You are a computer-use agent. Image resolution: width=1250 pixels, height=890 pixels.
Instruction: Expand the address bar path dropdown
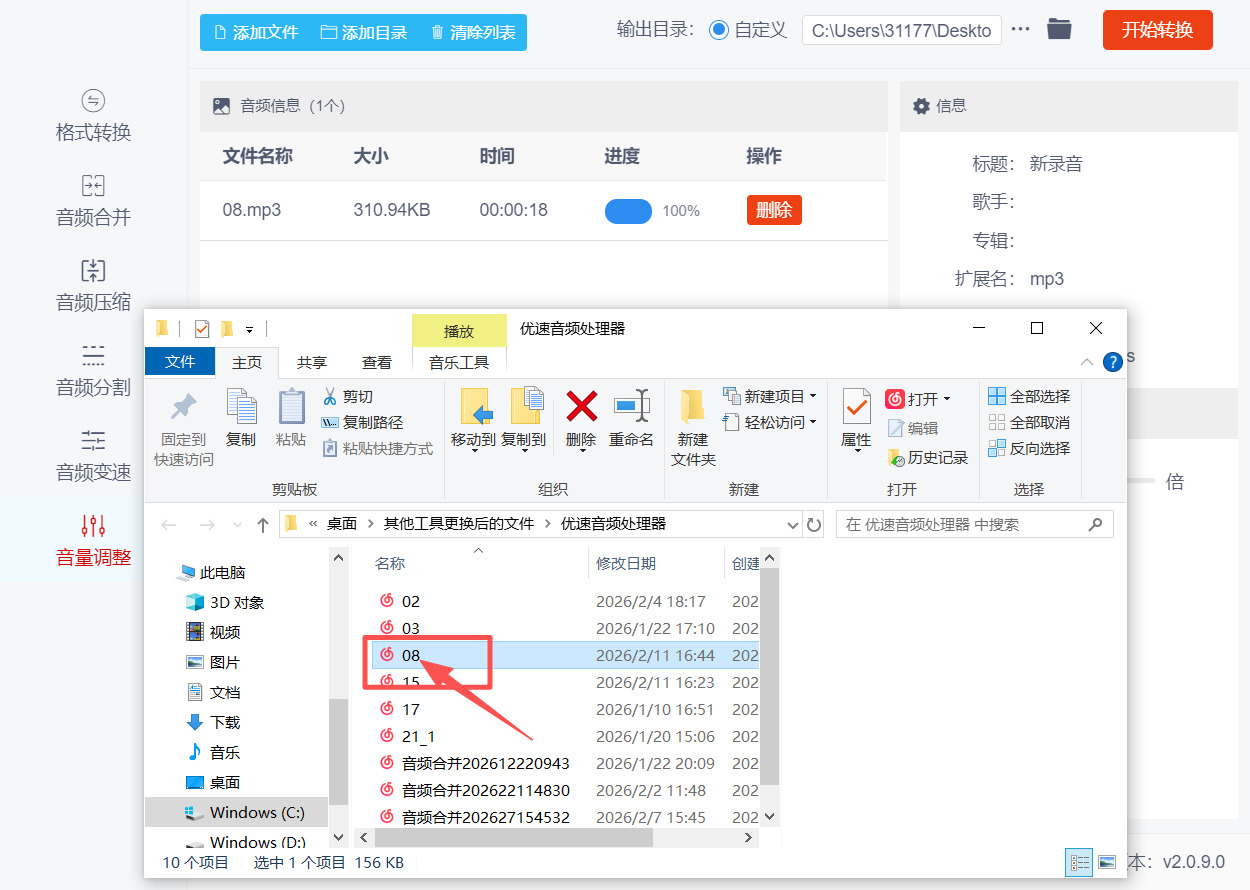pyautogui.click(x=793, y=523)
